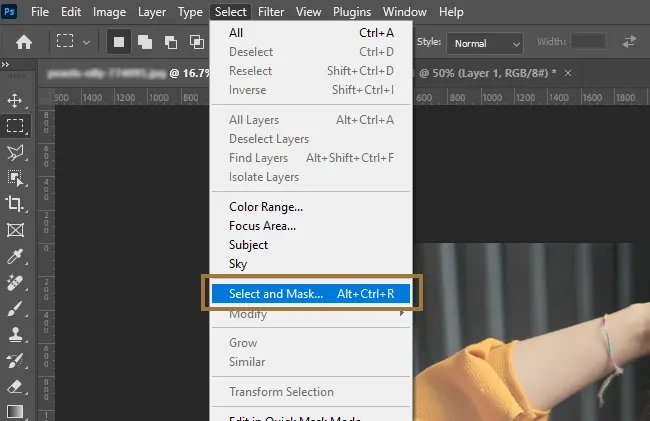Choose Similar in the Select menu
Screen dimensions: 650x421
click(x=311, y=362)
